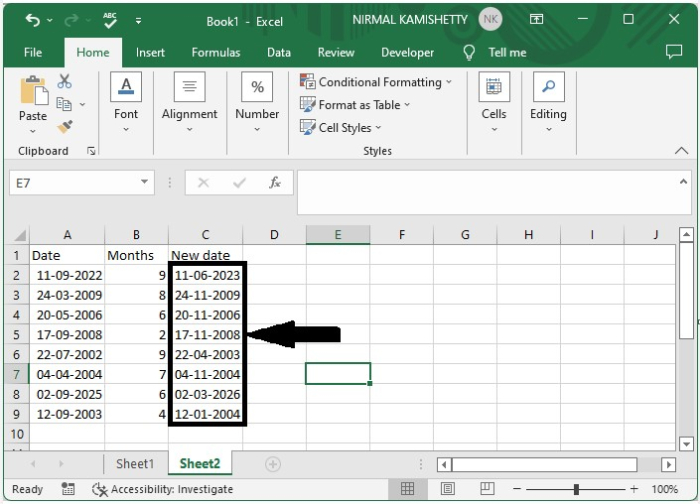Click inside the formula bar input
700x504 pixels.
tap(487, 192)
